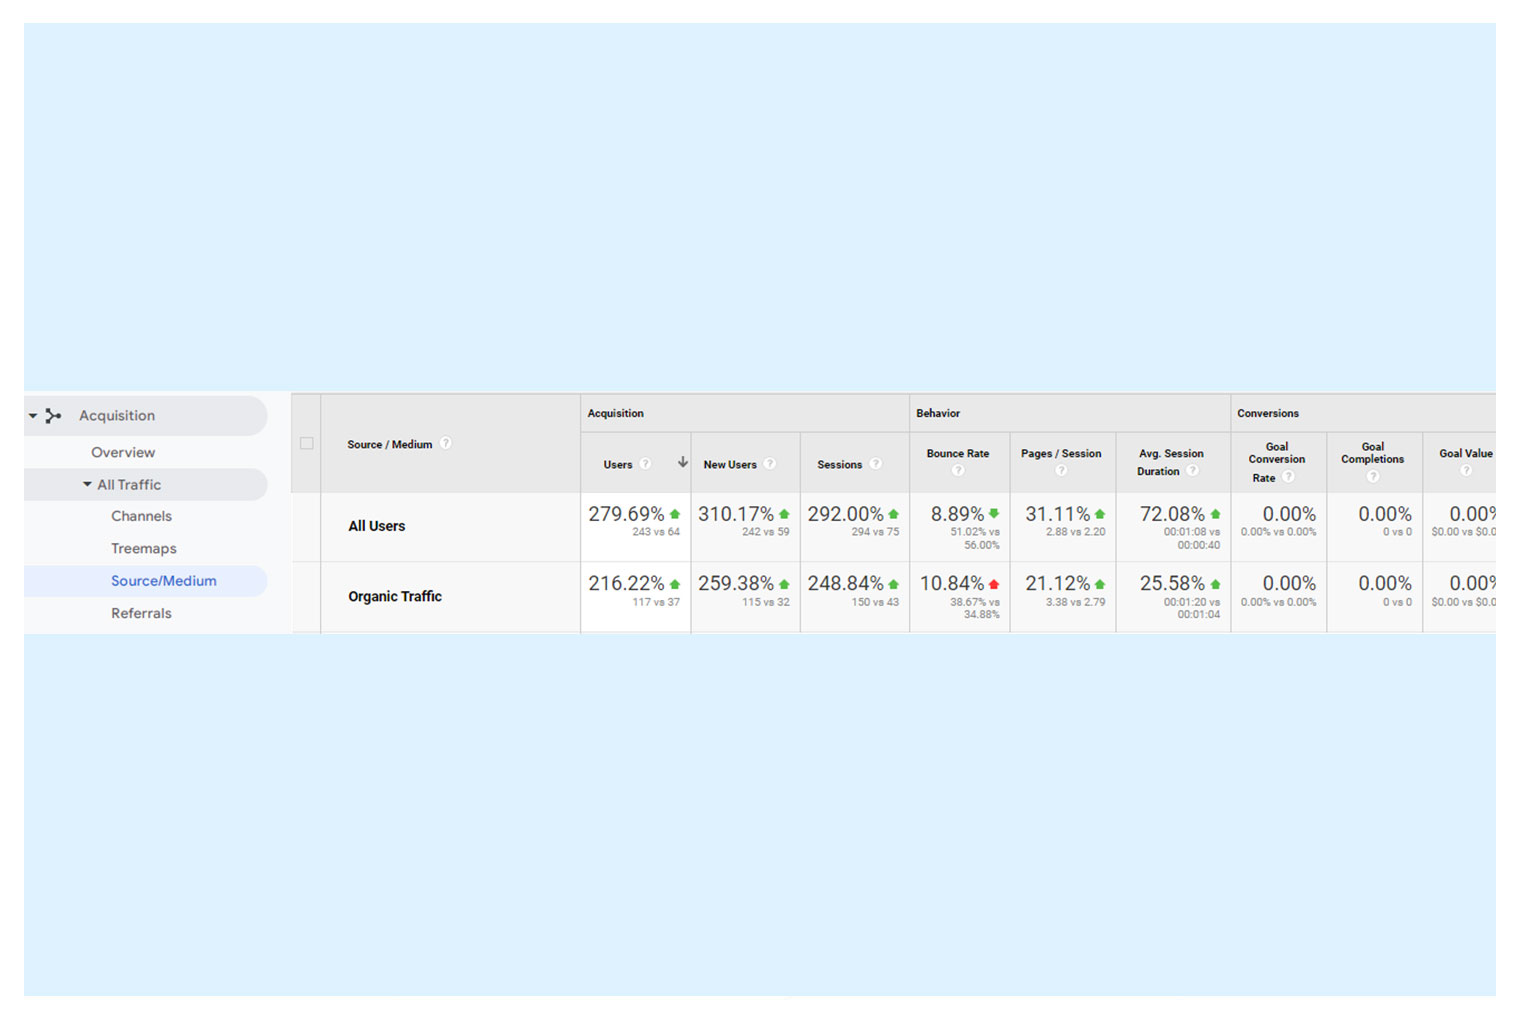This screenshot has width=1536, height=1024.
Task: Click the Acquisition branching icon in sidebar
Action: pyautogui.click(x=53, y=415)
